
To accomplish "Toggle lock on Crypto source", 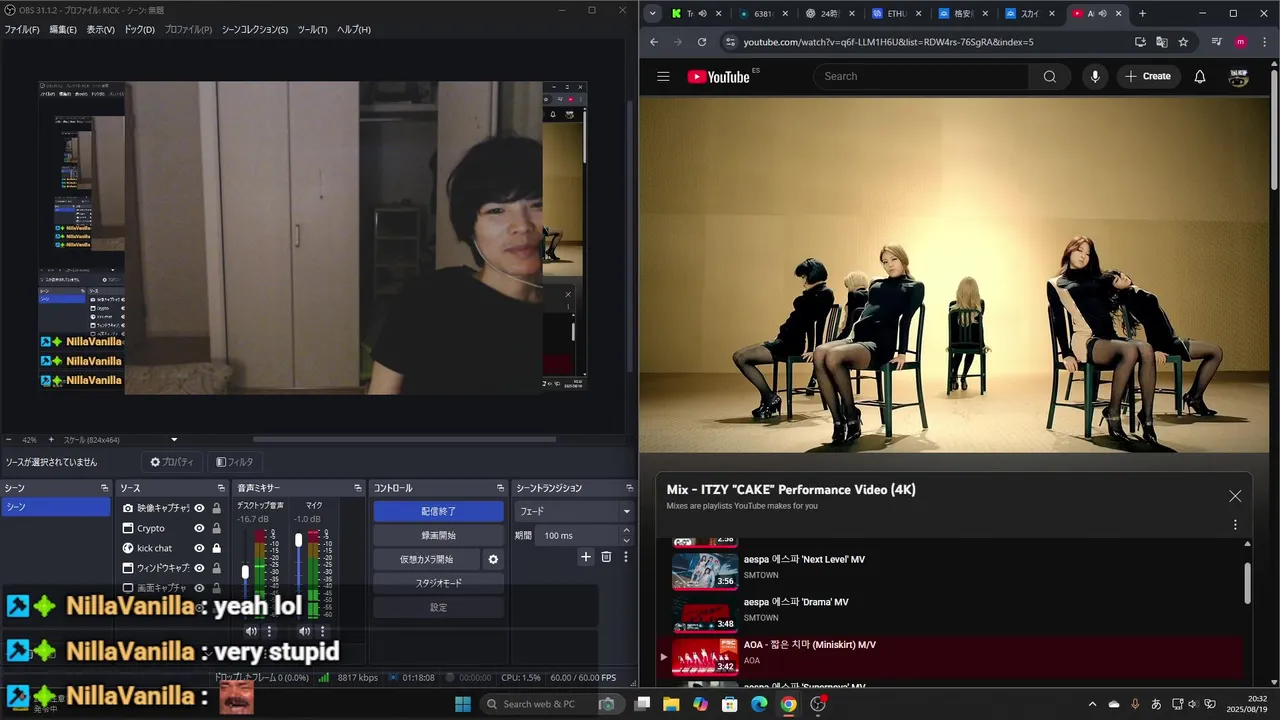I will point(216,528).
